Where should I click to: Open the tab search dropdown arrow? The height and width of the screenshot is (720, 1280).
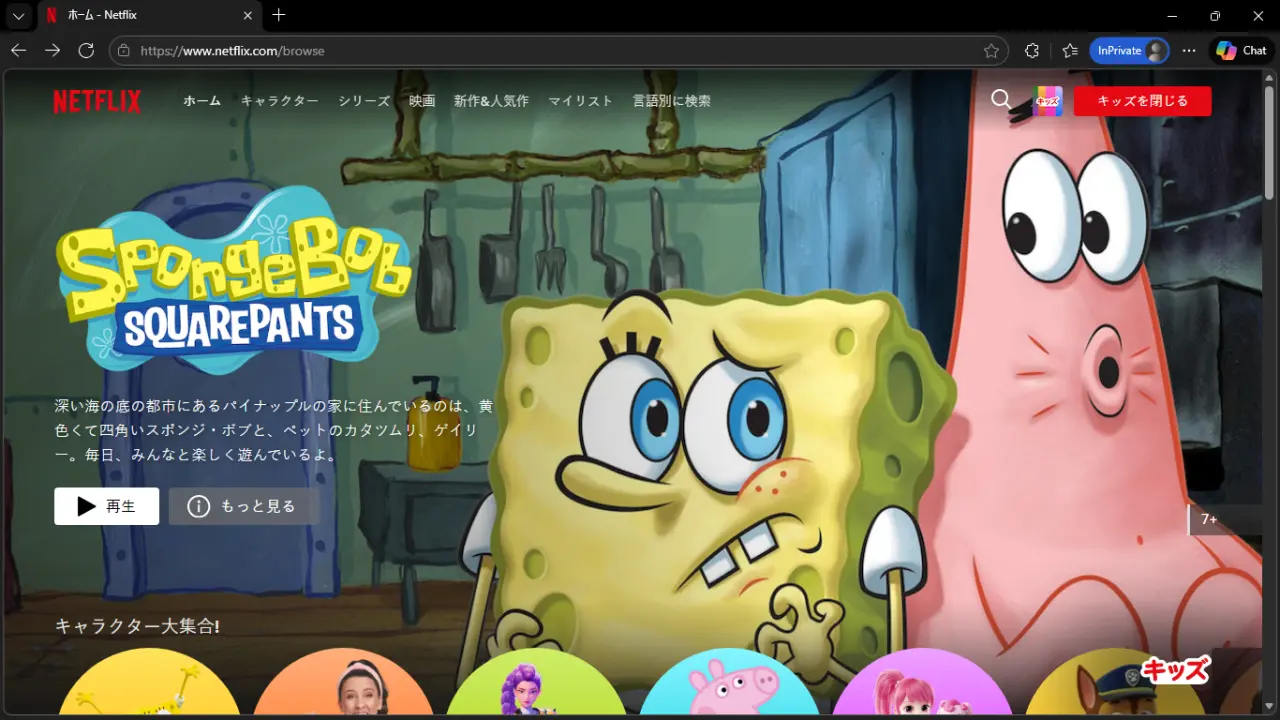click(x=18, y=15)
